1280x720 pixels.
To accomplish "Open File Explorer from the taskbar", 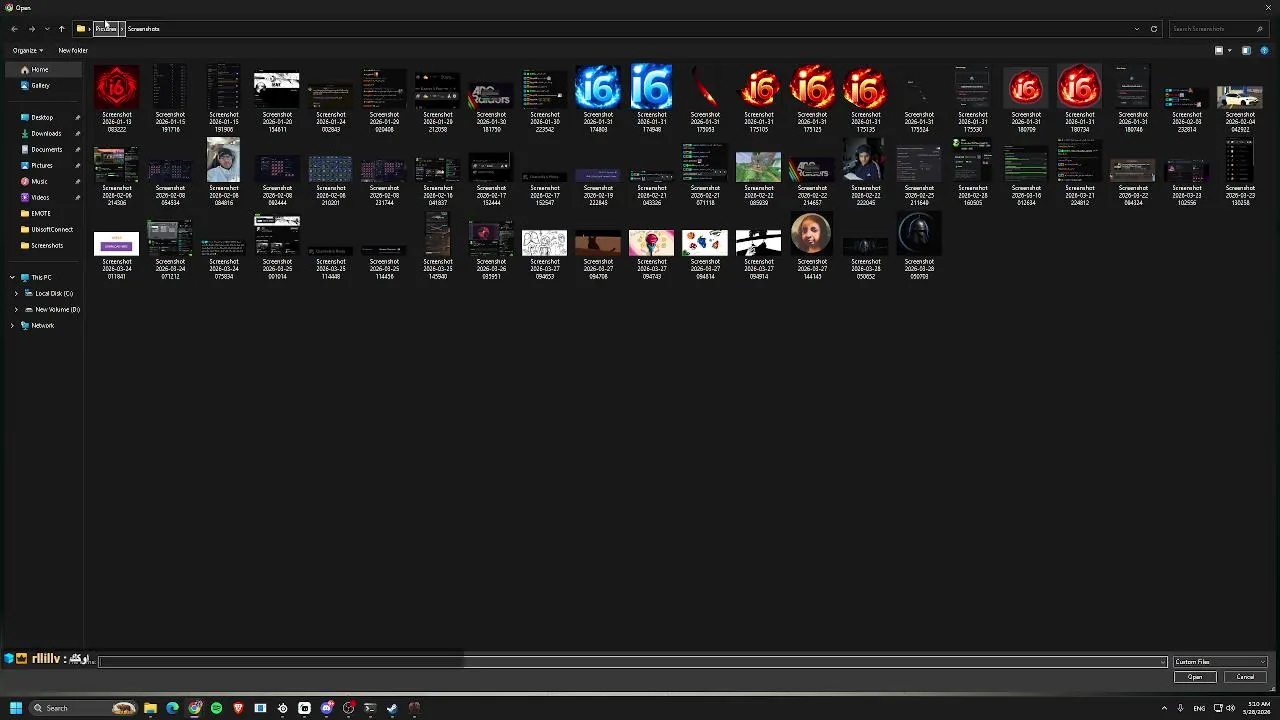I will 150,708.
